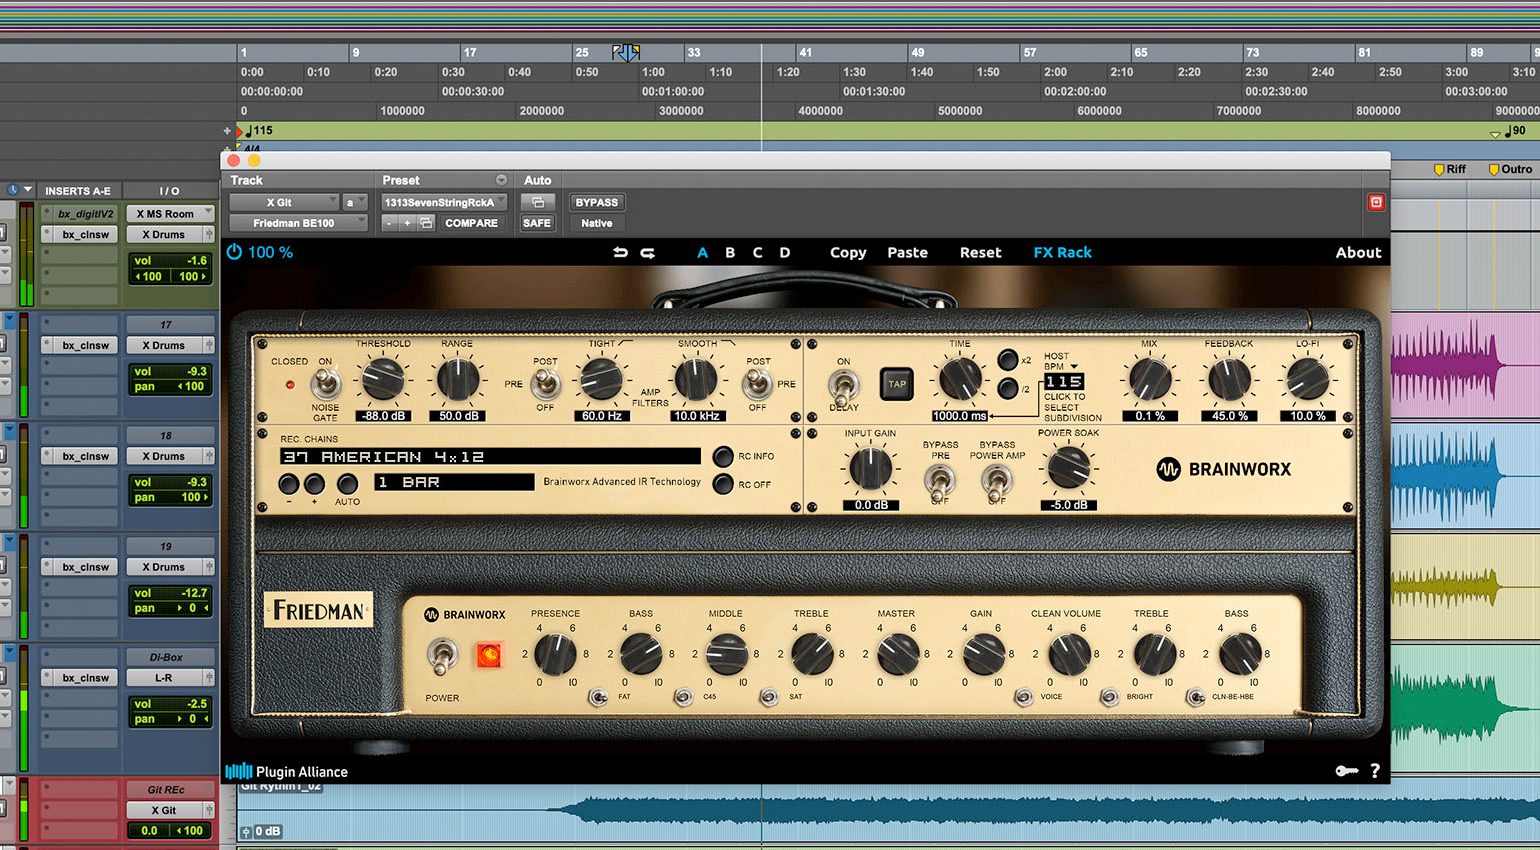
Task: Flip the amp POWER switch
Action: click(x=442, y=657)
